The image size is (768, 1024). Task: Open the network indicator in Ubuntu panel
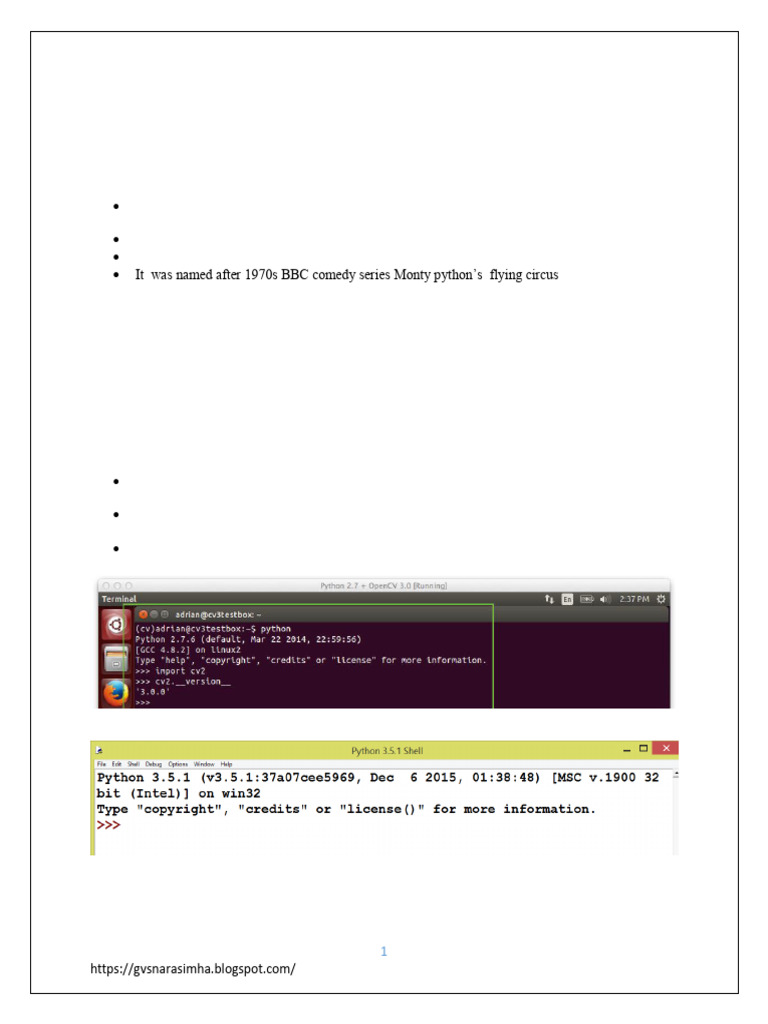tap(549, 599)
